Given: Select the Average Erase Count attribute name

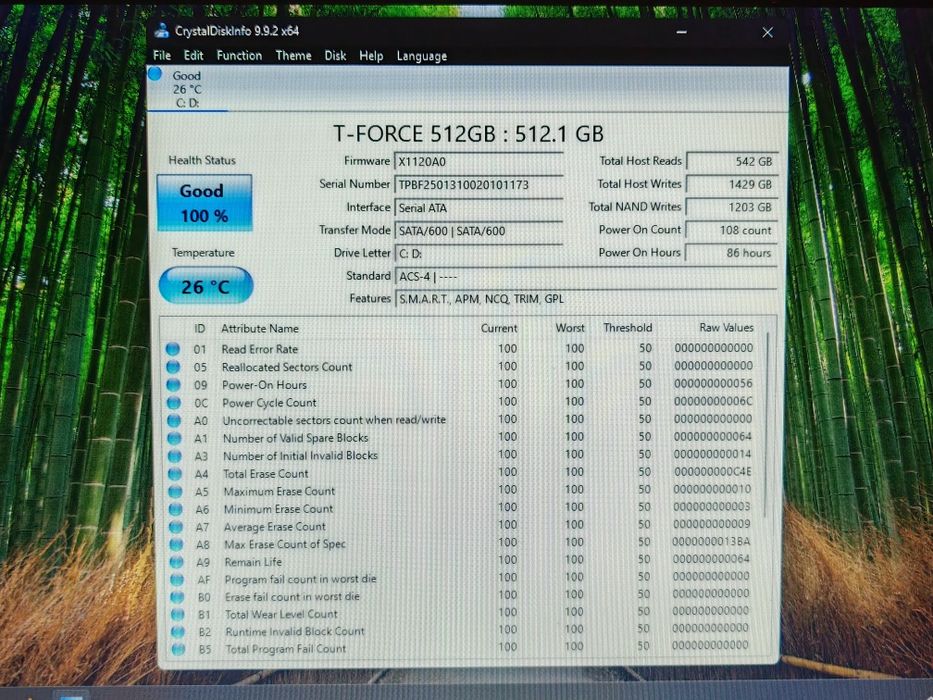Looking at the screenshot, I should click(274, 527).
